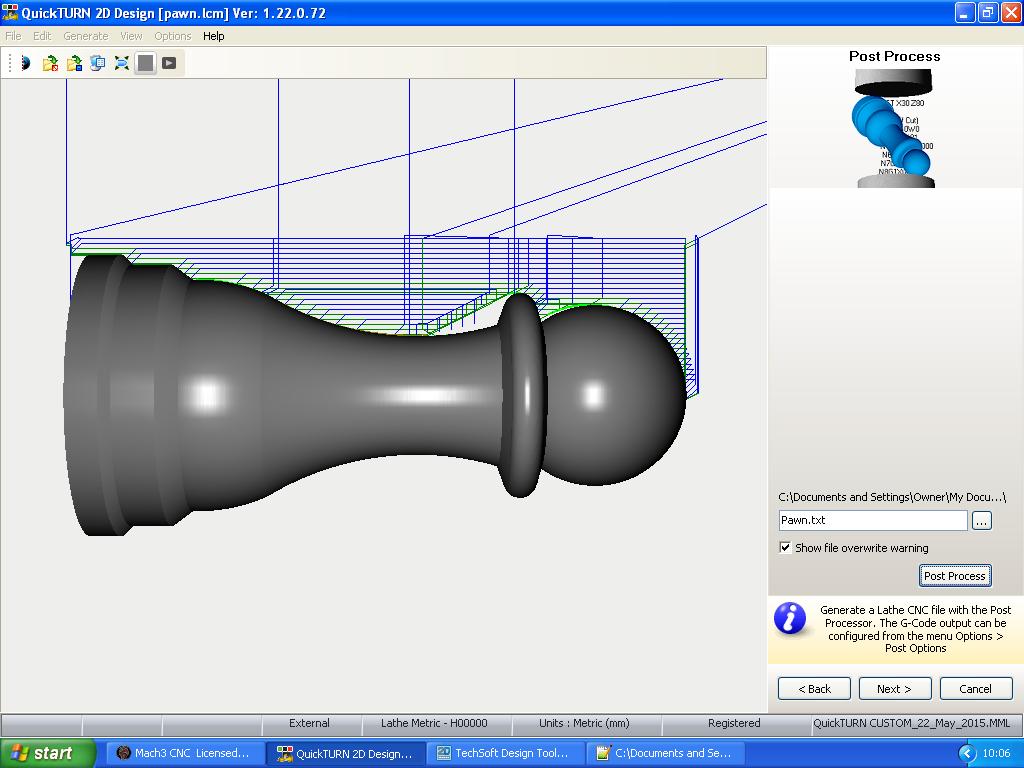The height and width of the screenshot is (768, 1024).
Task: Click the blue info icon in help panel
Action: pyautogui.click(x=790, y=620)
